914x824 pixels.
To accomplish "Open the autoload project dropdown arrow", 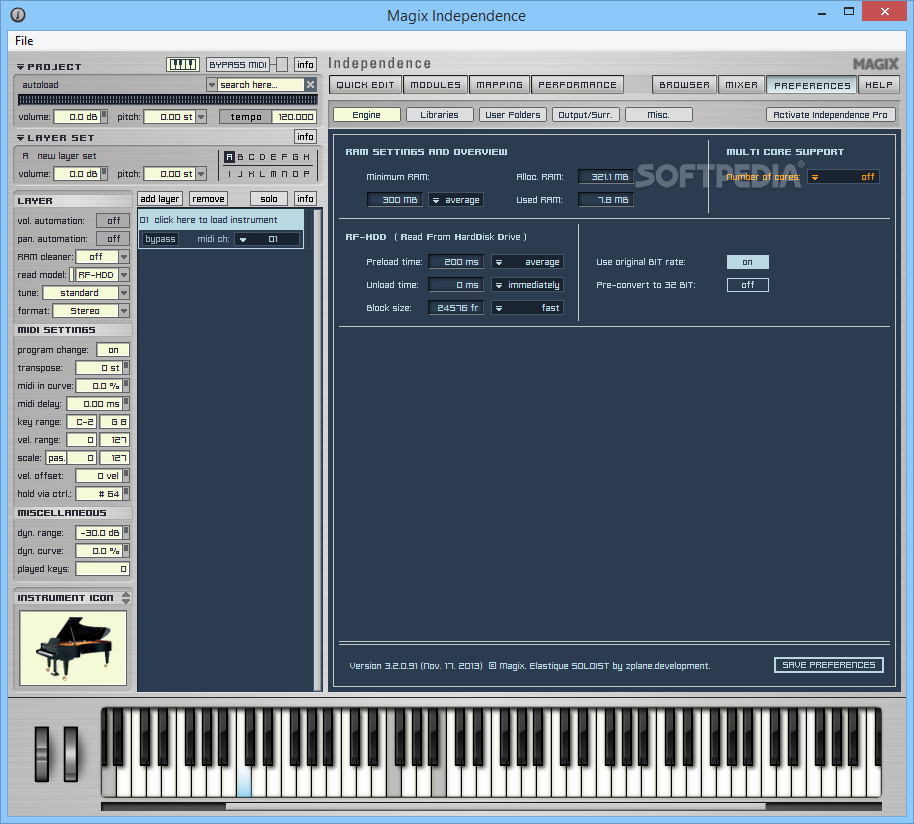I will click(212, 84).
